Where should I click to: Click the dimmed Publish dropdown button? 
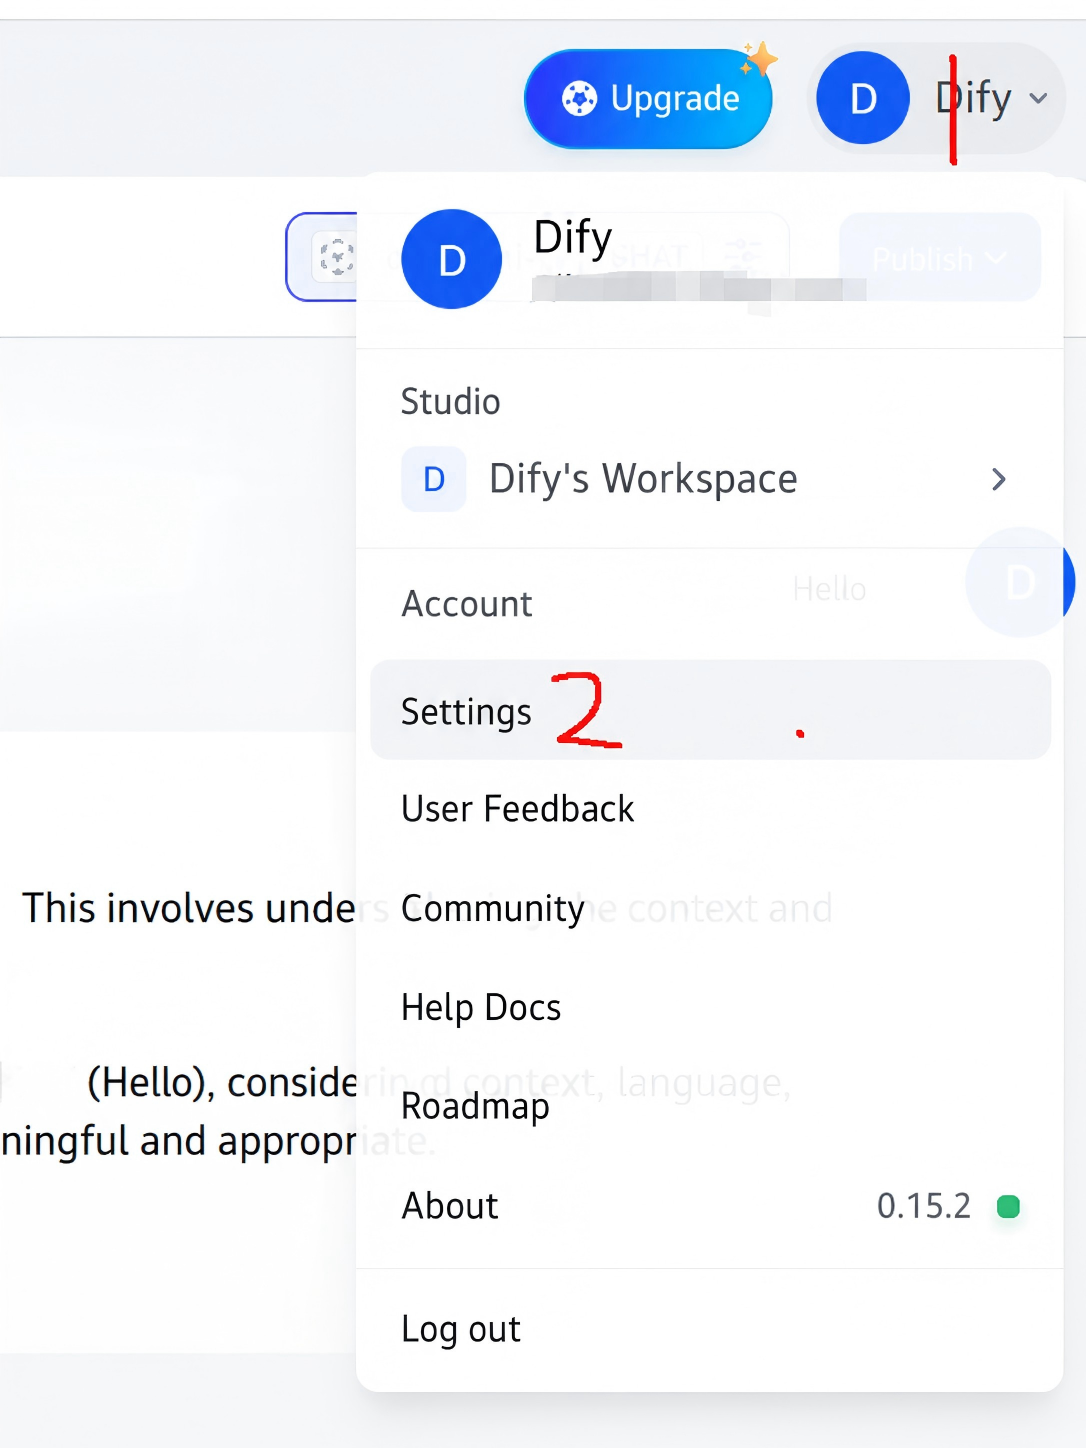(x=939, y=258)
